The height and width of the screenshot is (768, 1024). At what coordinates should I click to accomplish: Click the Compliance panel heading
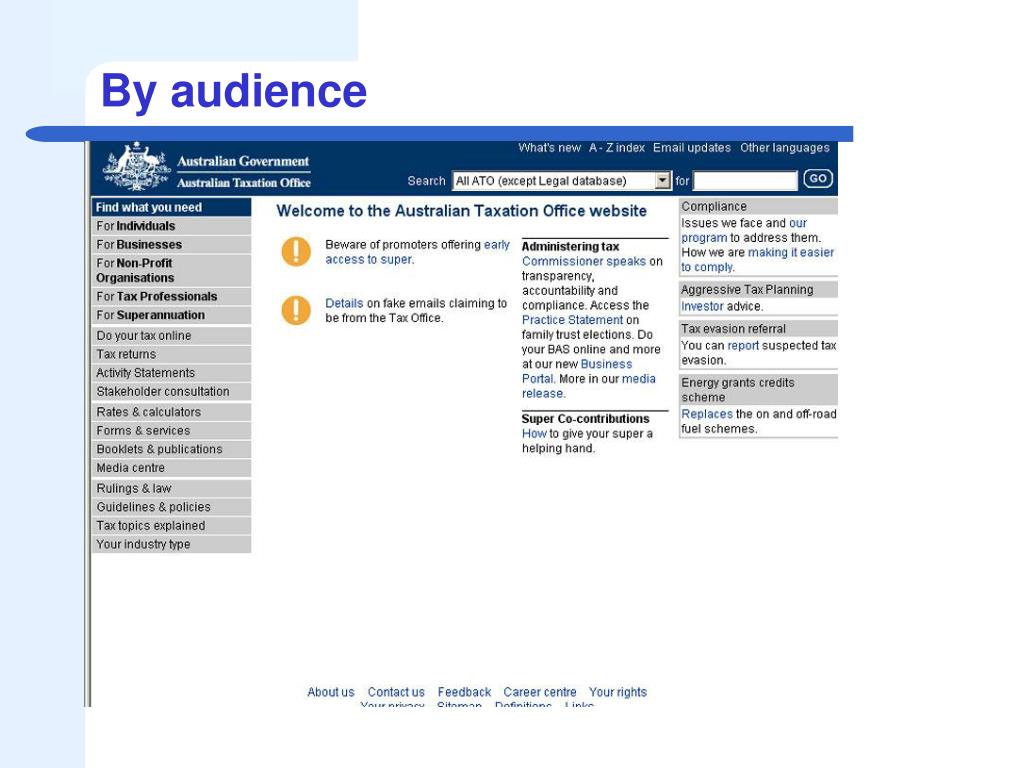click(758, 206)
